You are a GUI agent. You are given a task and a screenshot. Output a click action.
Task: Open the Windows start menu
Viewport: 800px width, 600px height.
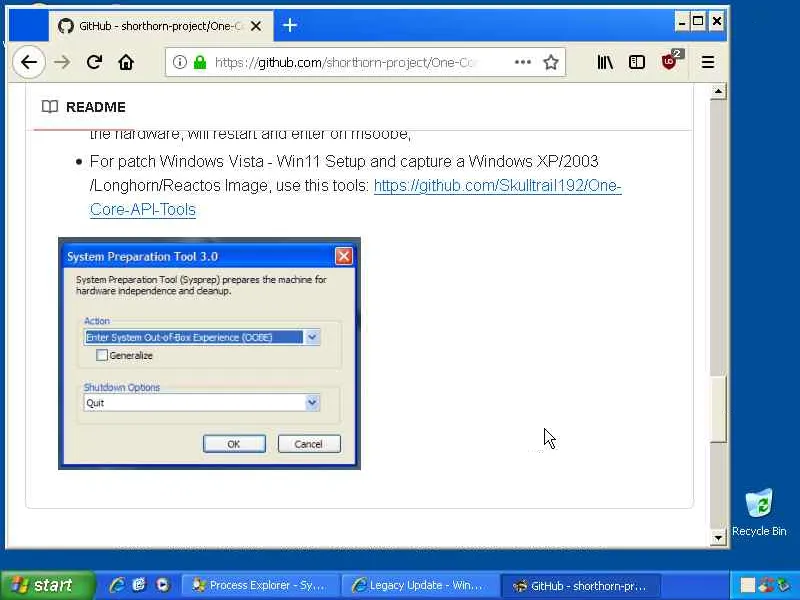coord(47,585)
